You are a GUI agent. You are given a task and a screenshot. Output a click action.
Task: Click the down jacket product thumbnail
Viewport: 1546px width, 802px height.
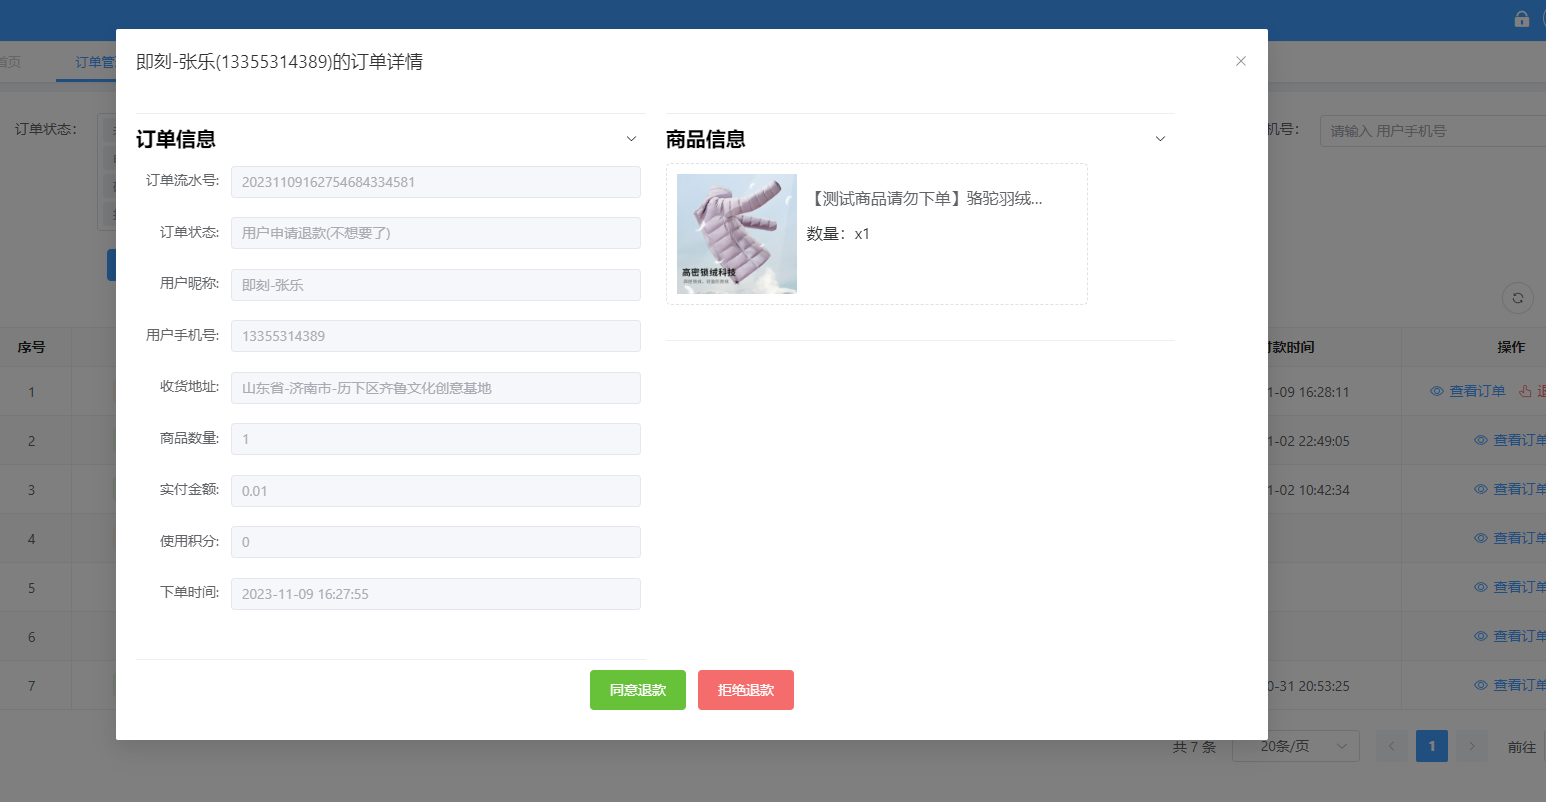pyautogui.click(x=736, y=234)
